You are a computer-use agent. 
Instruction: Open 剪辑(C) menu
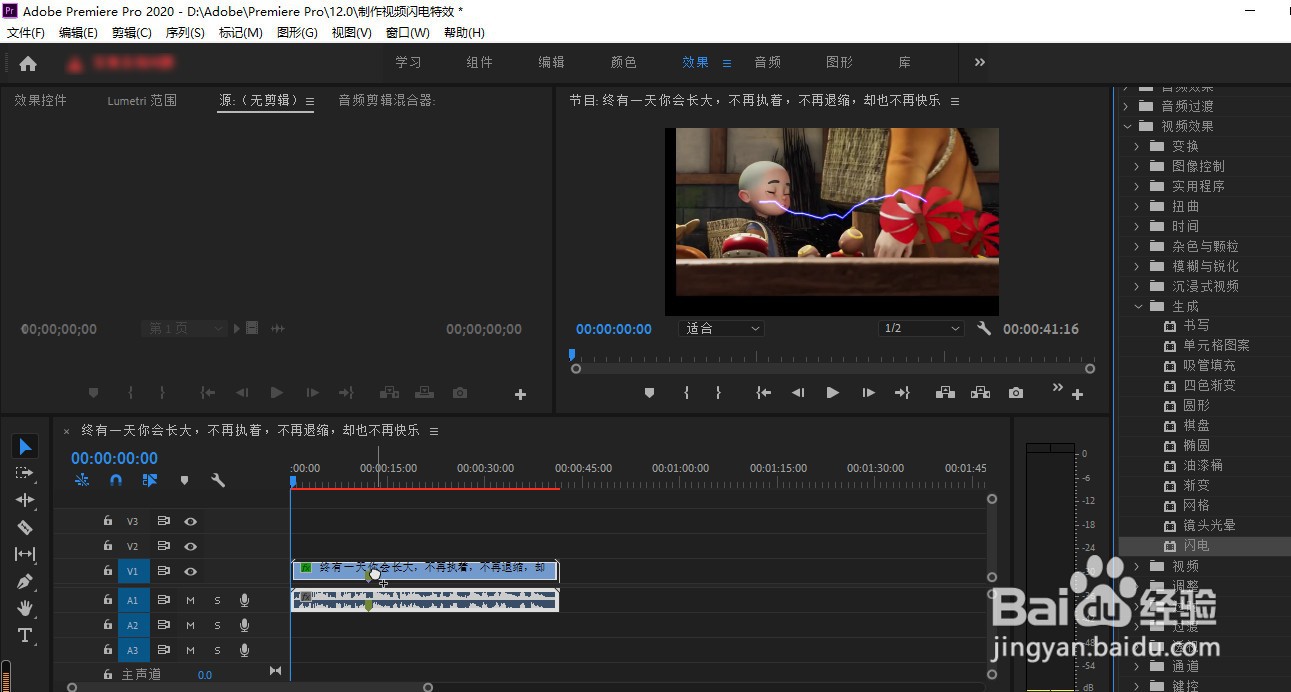tap(132, 33)
